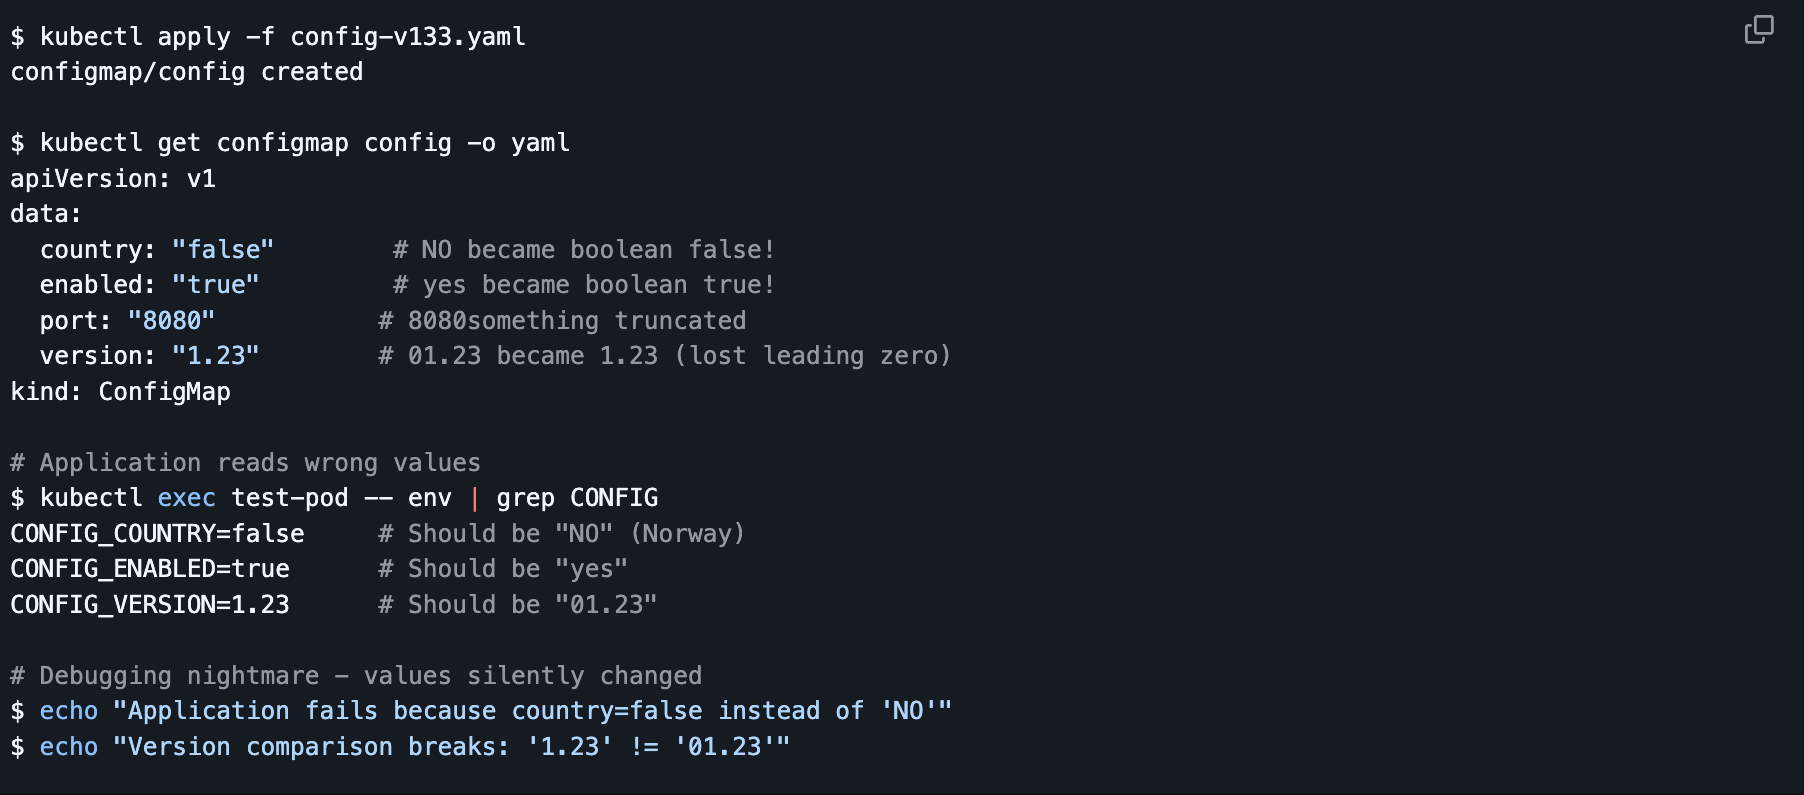Click the 'apiVersion: v1' line
The height and width of the screenshot is (795, 1804).
click(x=113, y=179)
